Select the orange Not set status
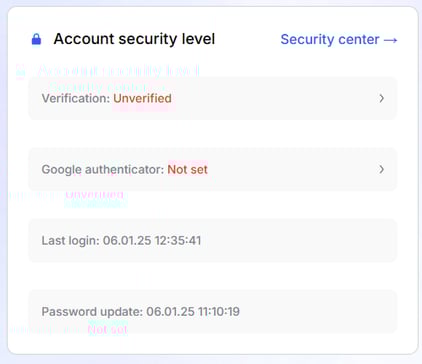 coord(187,170)
